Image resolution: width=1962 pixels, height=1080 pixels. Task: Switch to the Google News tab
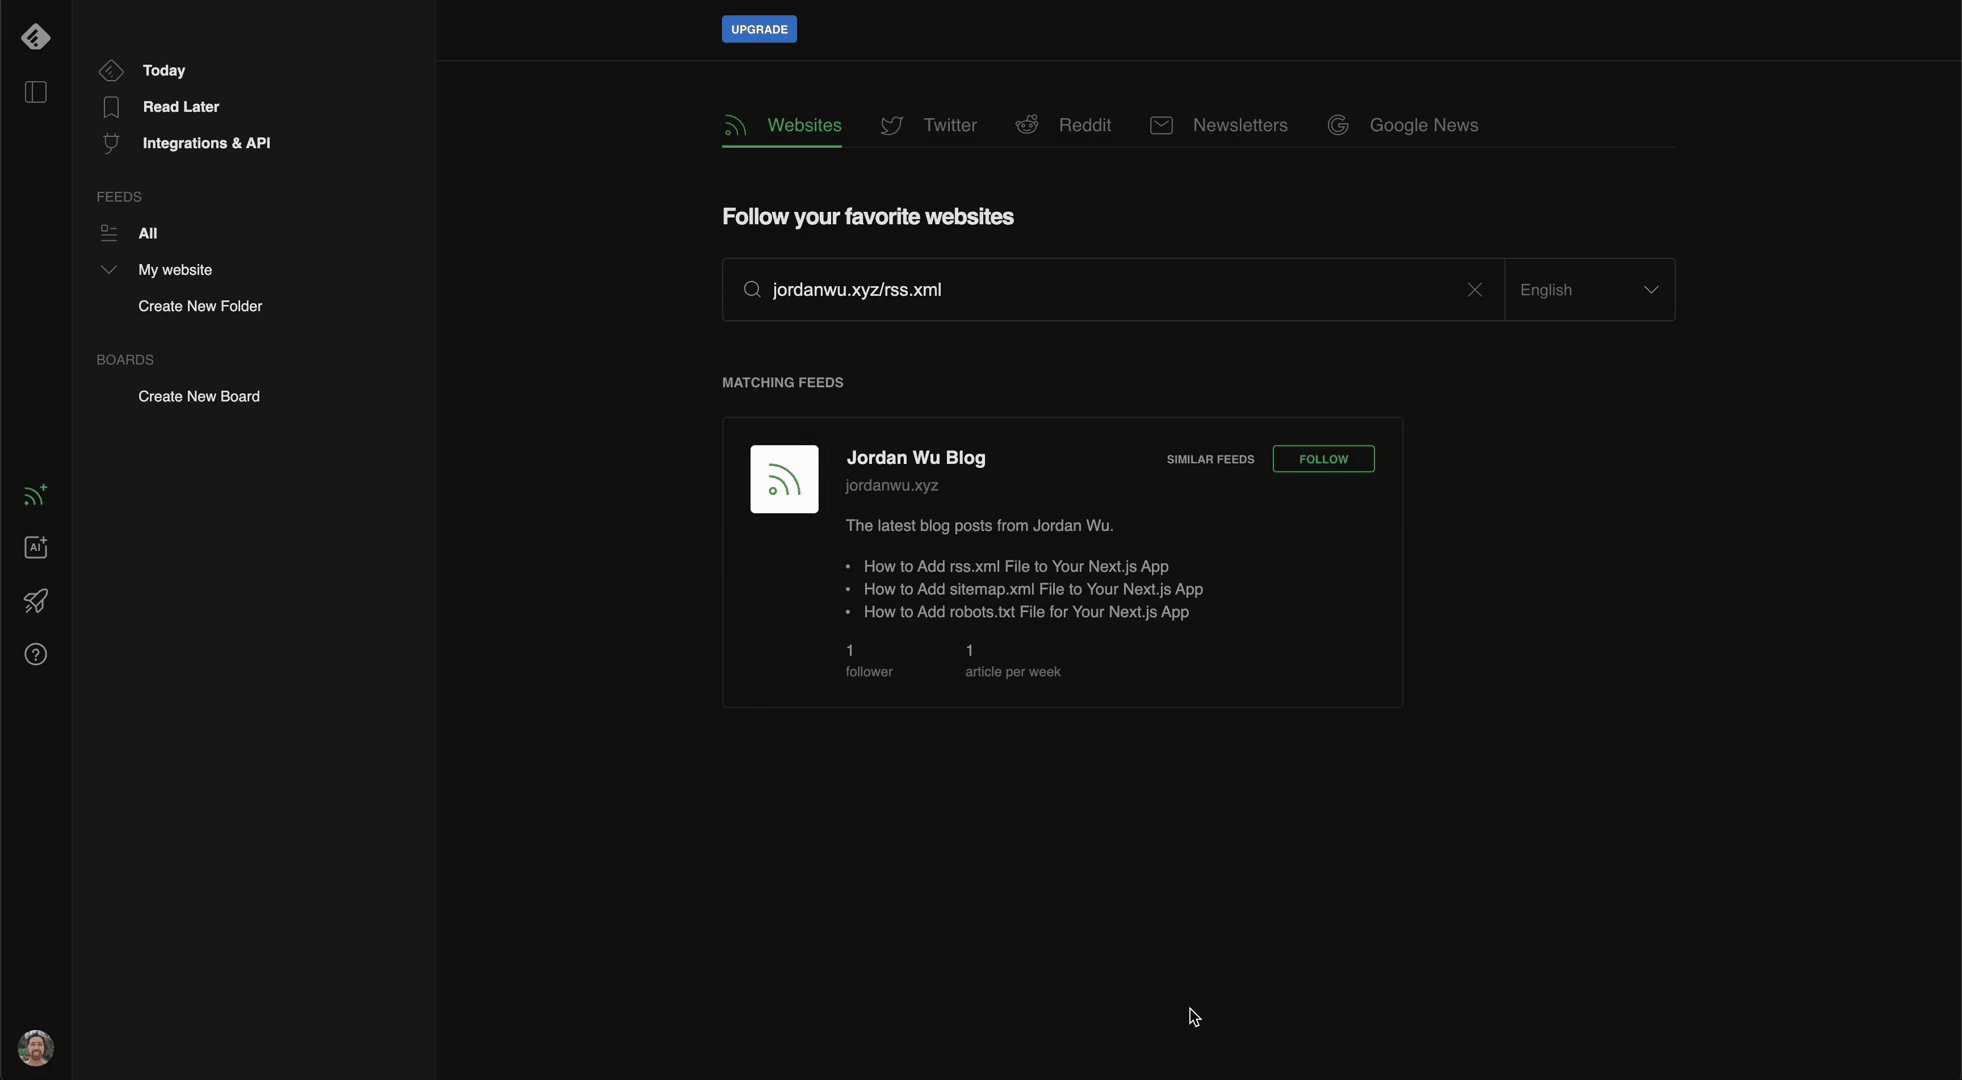click(1402, 125)
